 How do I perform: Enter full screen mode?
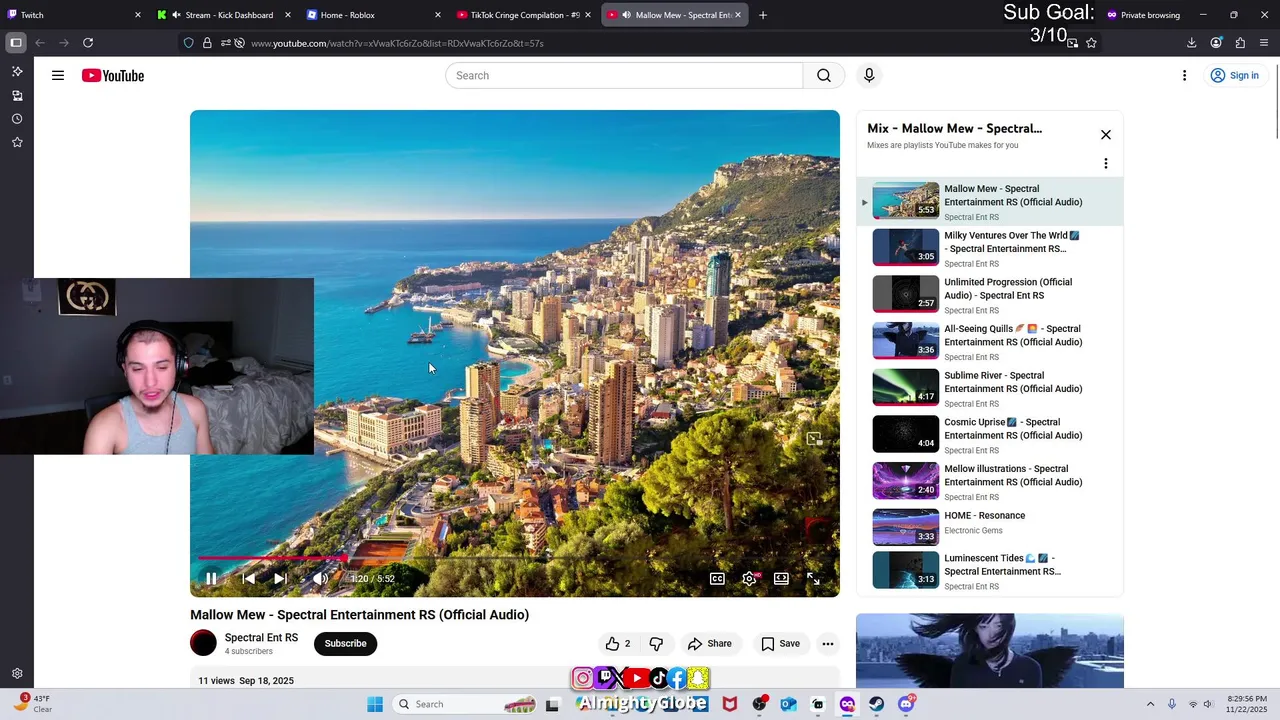click(x=813, y=579)
